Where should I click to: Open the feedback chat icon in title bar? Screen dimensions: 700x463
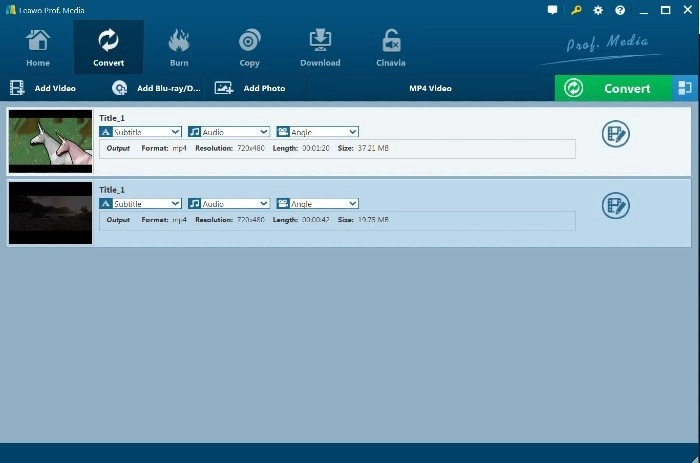(x=552, y=10)
